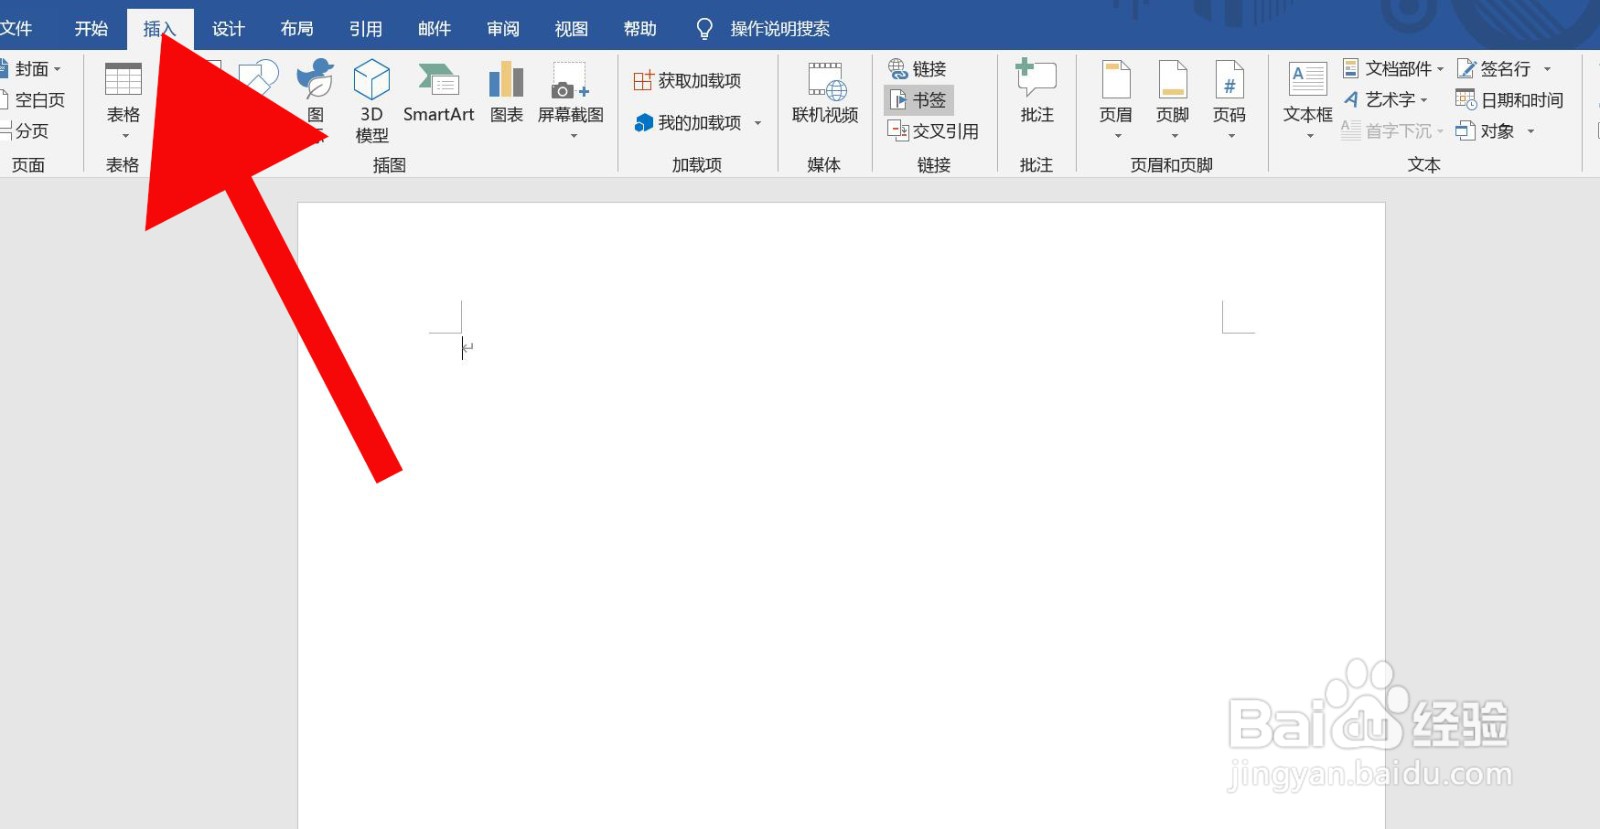Expand the 页码 dropdown arrow
The height and width of the screenshot is (829, 1600).
pos(1232,136)
